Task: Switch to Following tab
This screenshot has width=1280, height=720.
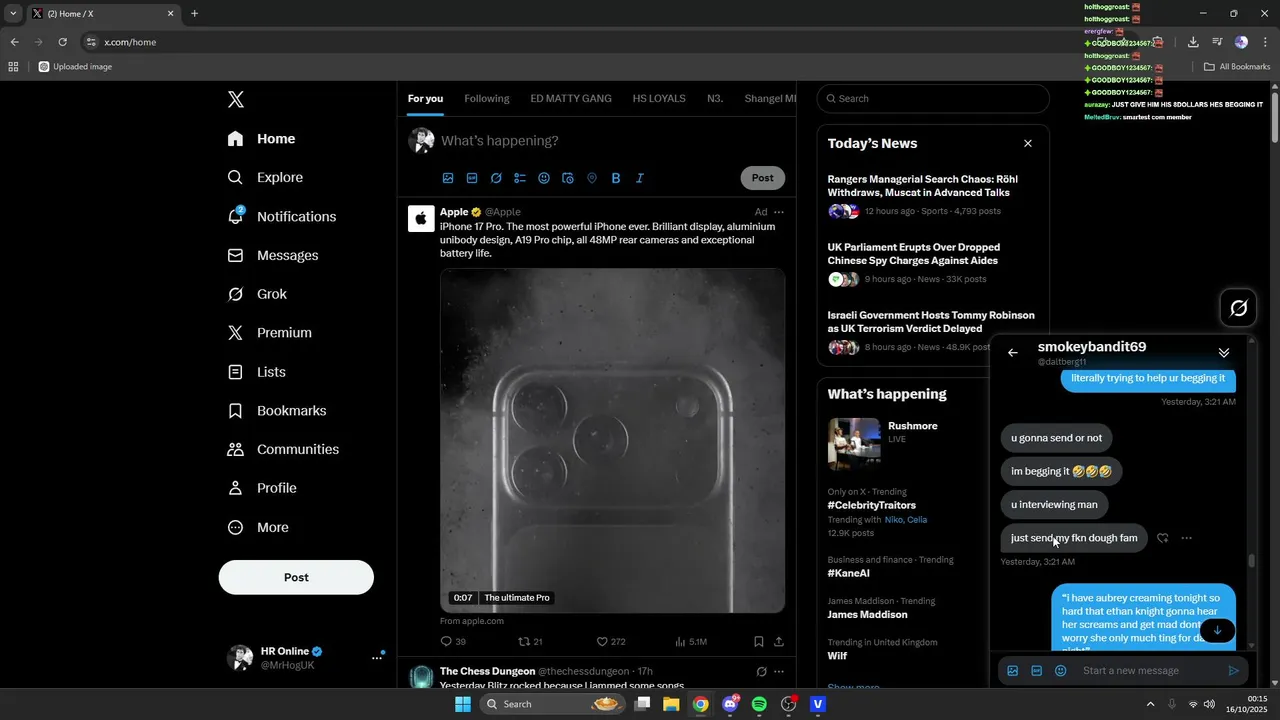Action: tap(487, 99)
